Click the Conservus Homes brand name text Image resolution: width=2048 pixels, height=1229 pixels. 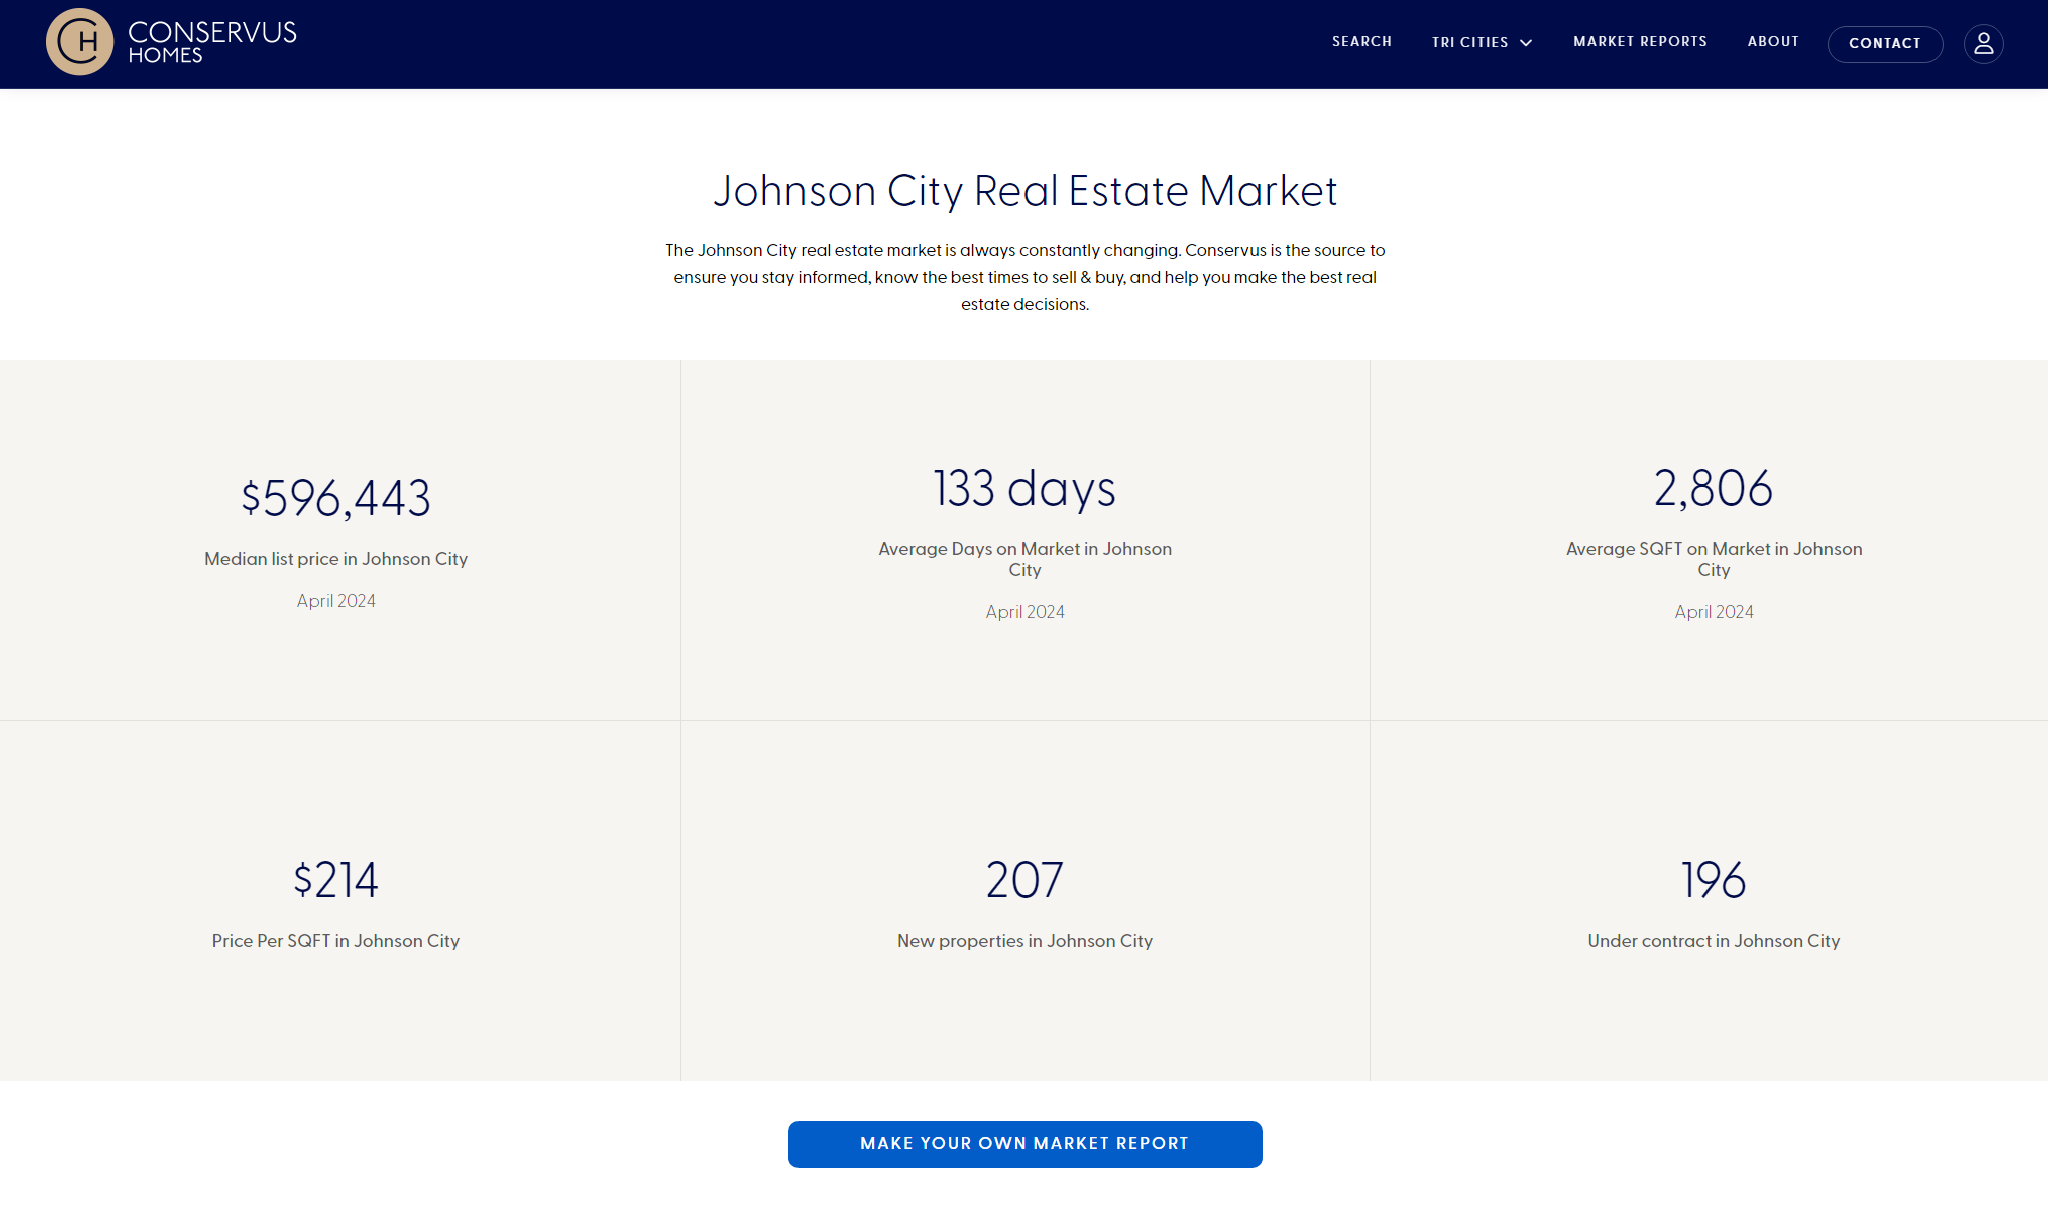click(x=212, y=42)
